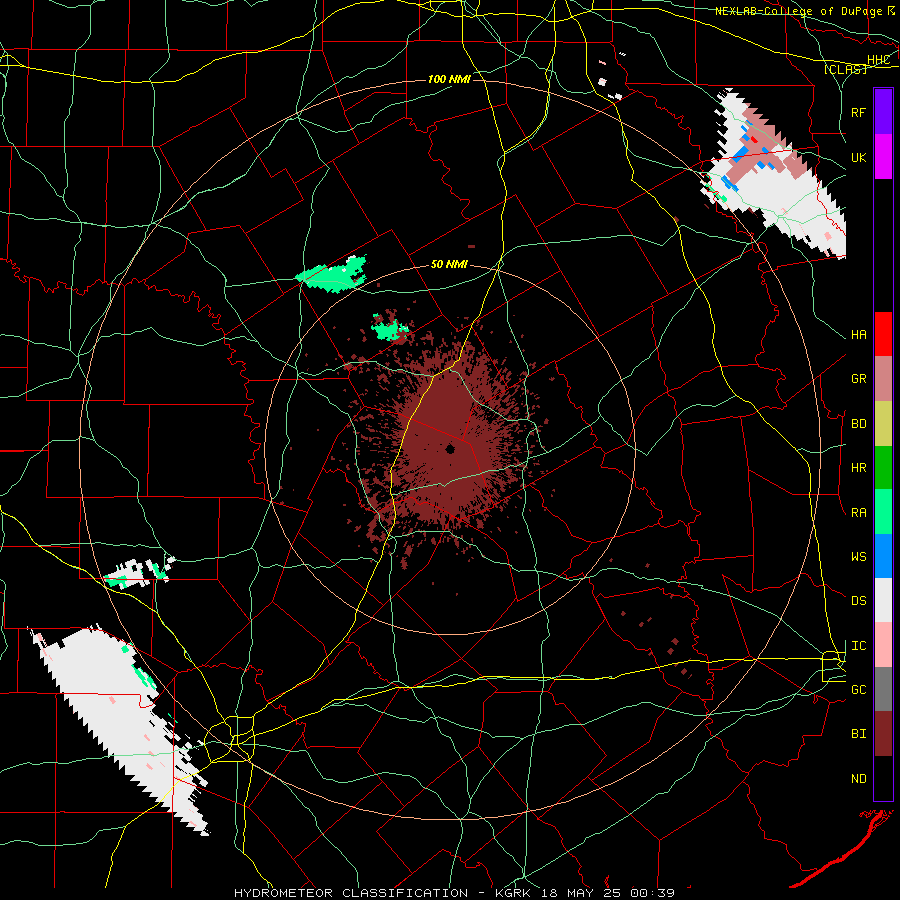
Task: Click the DS white legend color swatch
Action: tap(883, 600)
